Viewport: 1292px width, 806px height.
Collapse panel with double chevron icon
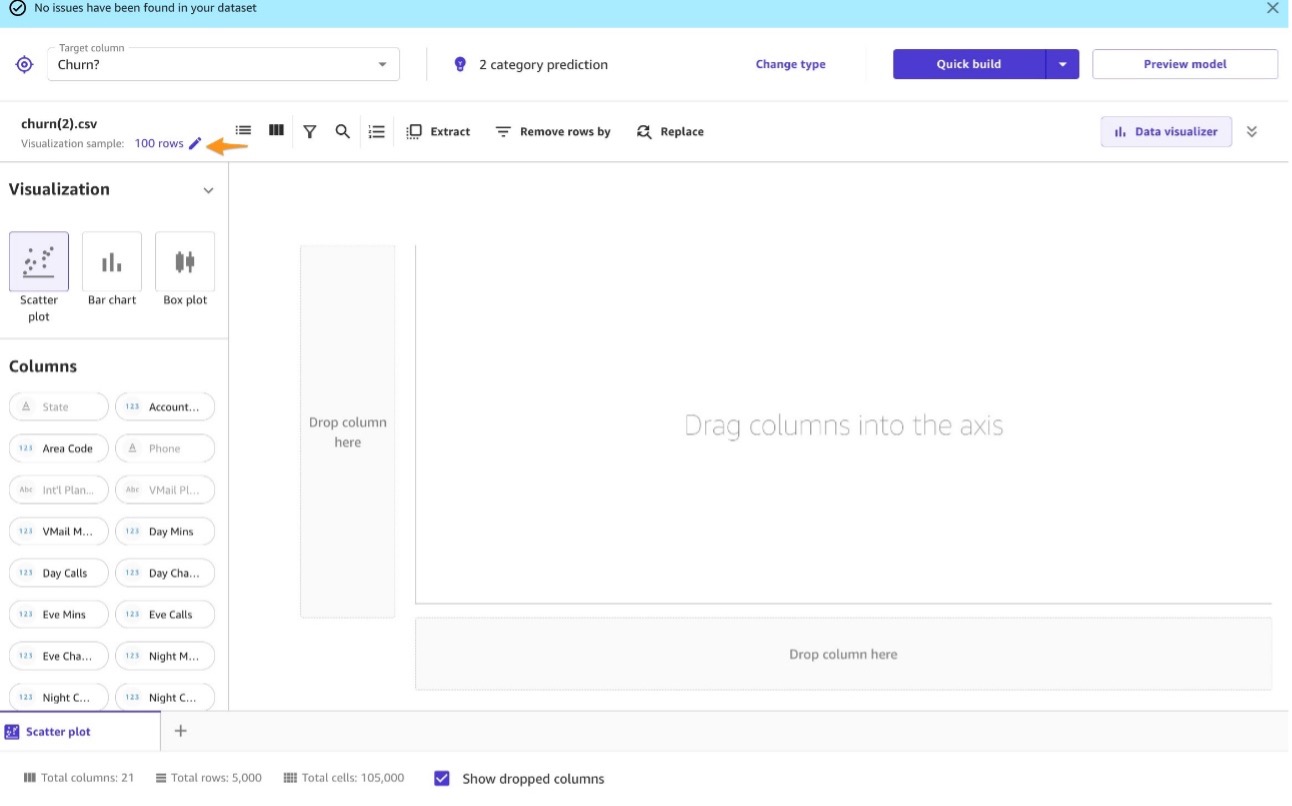[x=1252, y=131]
